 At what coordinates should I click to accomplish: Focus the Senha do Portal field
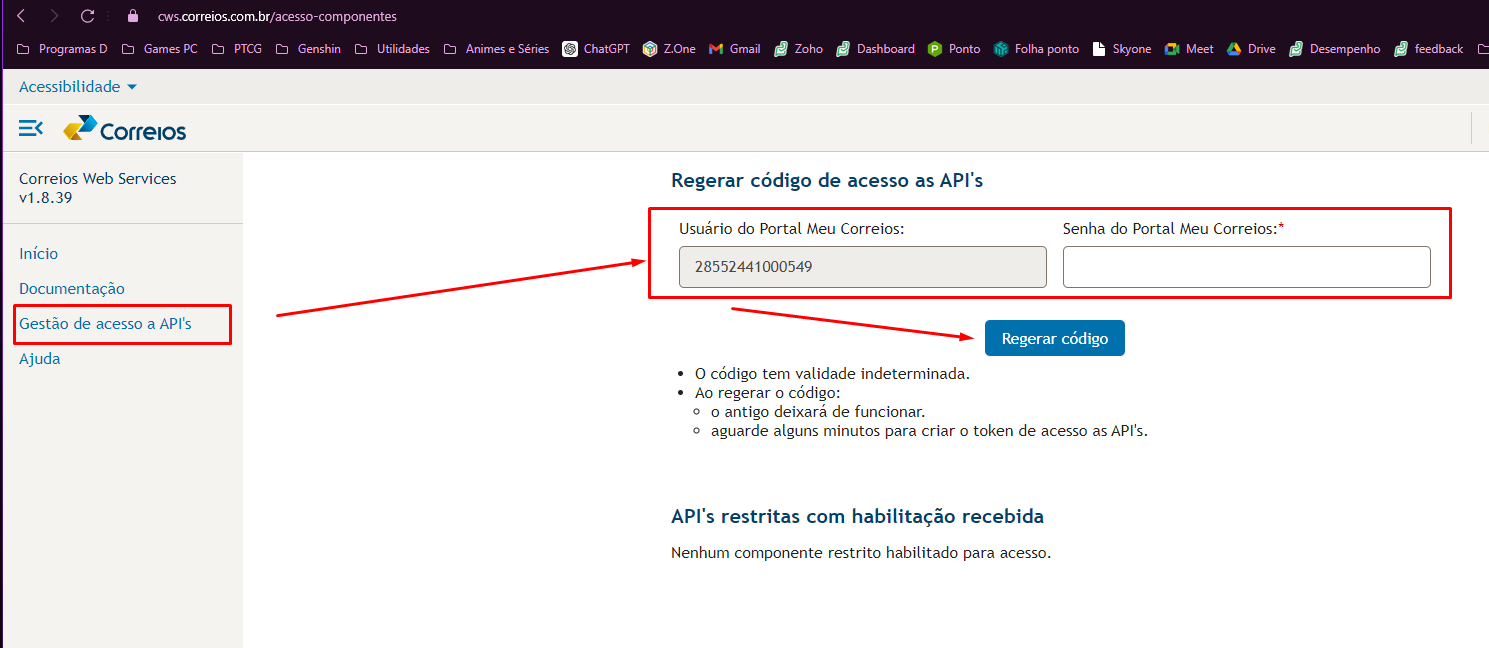(1247, 267)
